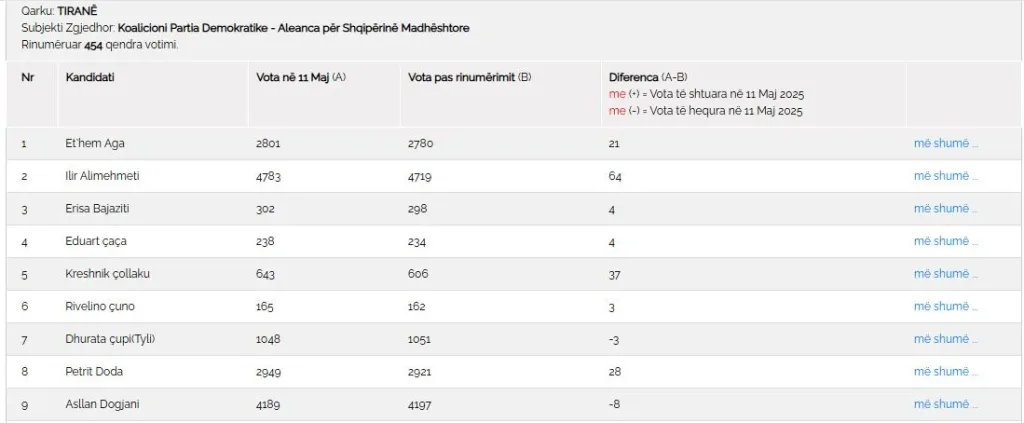Click the difference value -8 cell

click(x=614, y=405)
